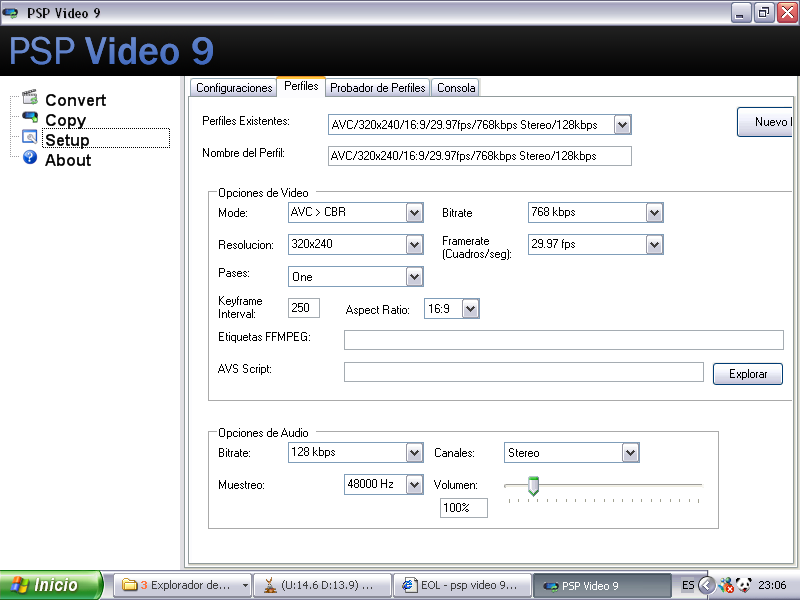Click the Convert clapperboard icon
Screen dimensions: 800x600
point(30,96)
